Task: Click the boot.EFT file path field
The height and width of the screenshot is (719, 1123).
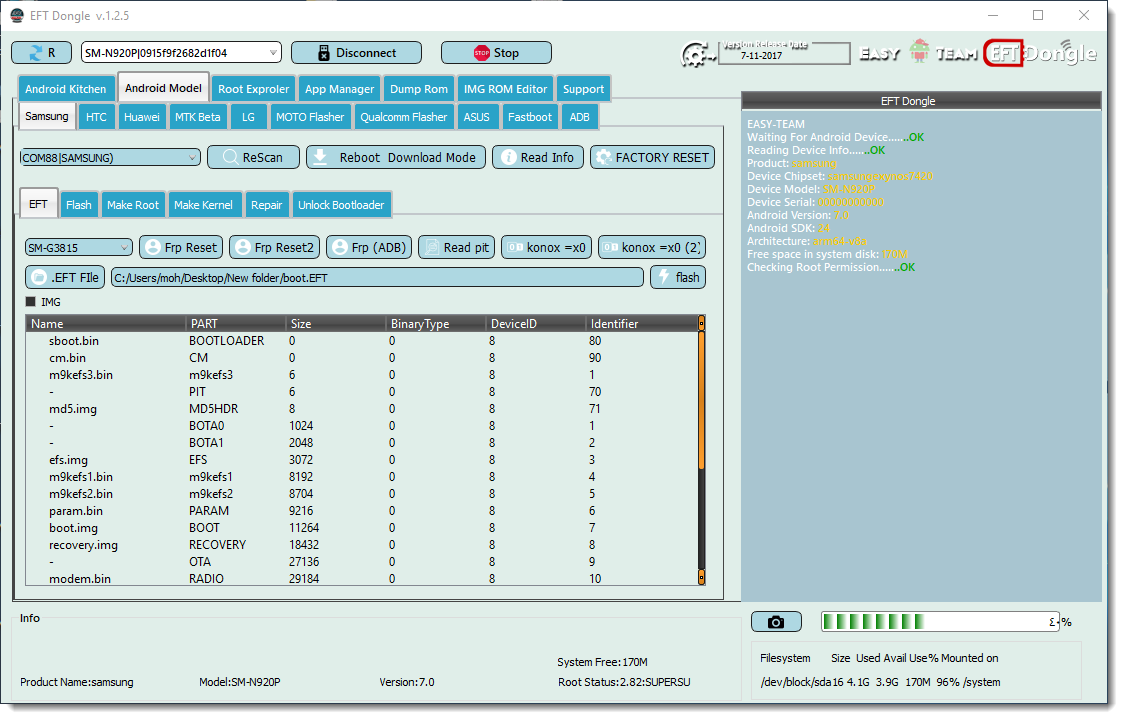Action: click(377, 278)
